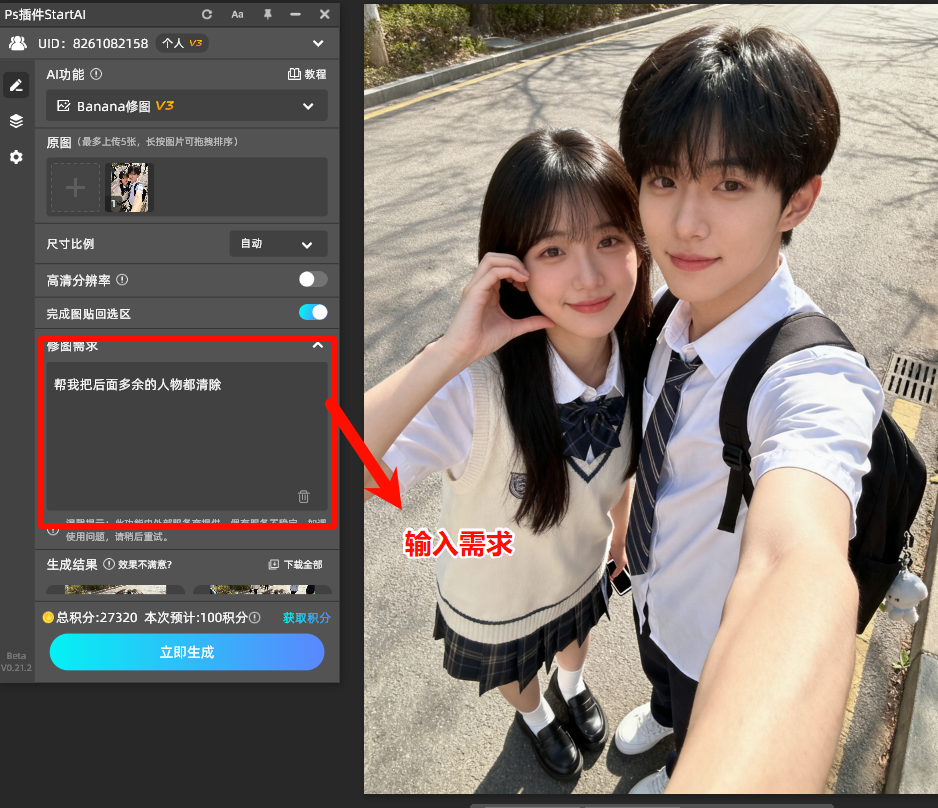Open the 教程 tutorial link

click(307, 74)
